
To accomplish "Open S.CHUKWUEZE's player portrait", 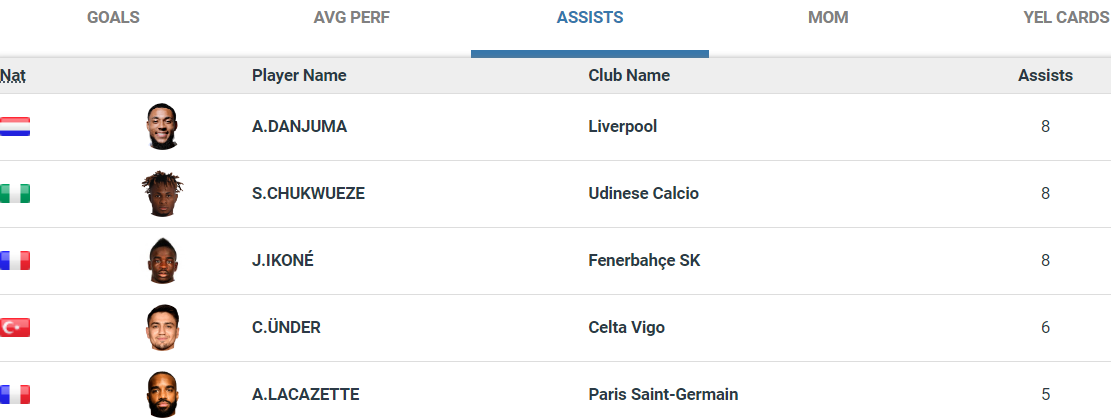I will coord(162,194).
